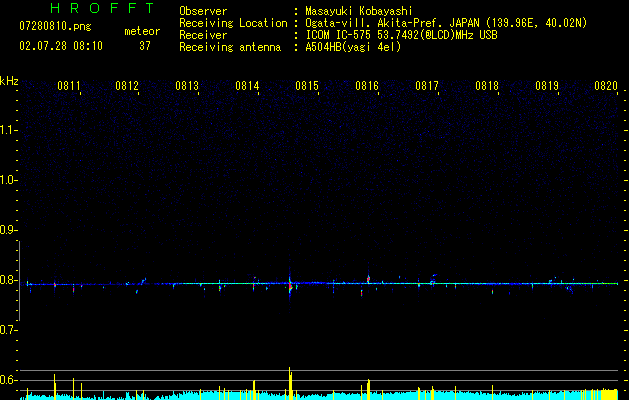Viewport: 629px width, 400px height.
Task: Click the tallest yellow power spike near 0815
Action: (x=290, y=383)
